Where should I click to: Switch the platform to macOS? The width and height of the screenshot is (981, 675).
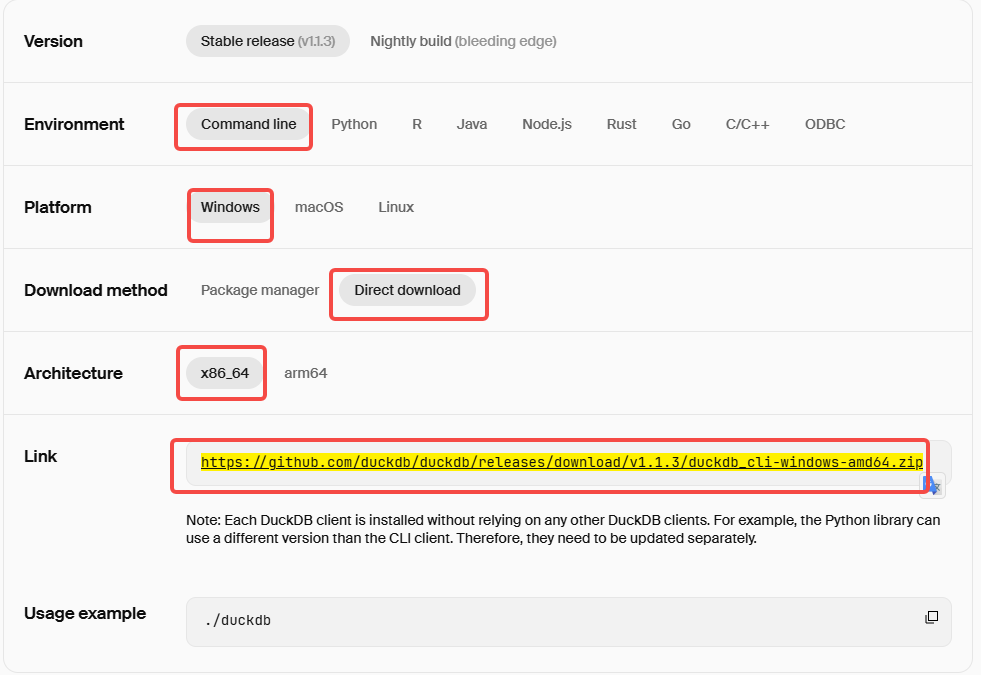coord(319,207)
